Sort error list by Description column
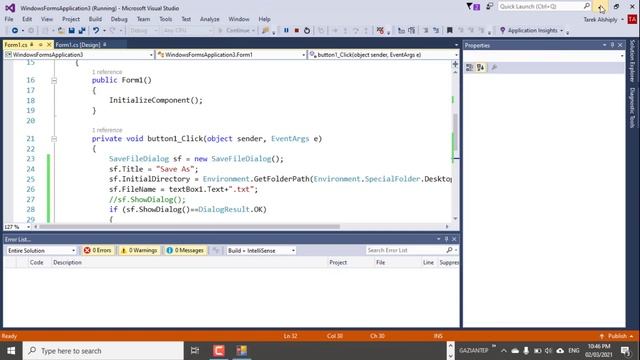The height and width of the screenshot is (360, 640). point(67,262)
